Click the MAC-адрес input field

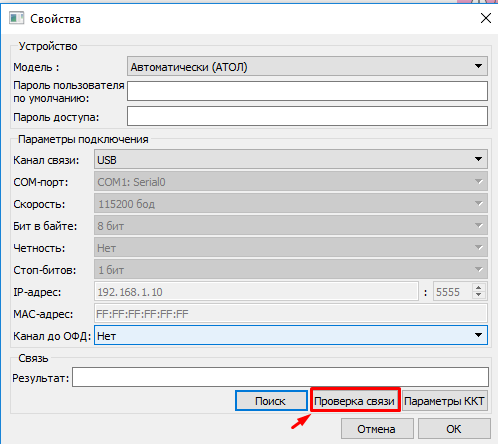point(291,313)
